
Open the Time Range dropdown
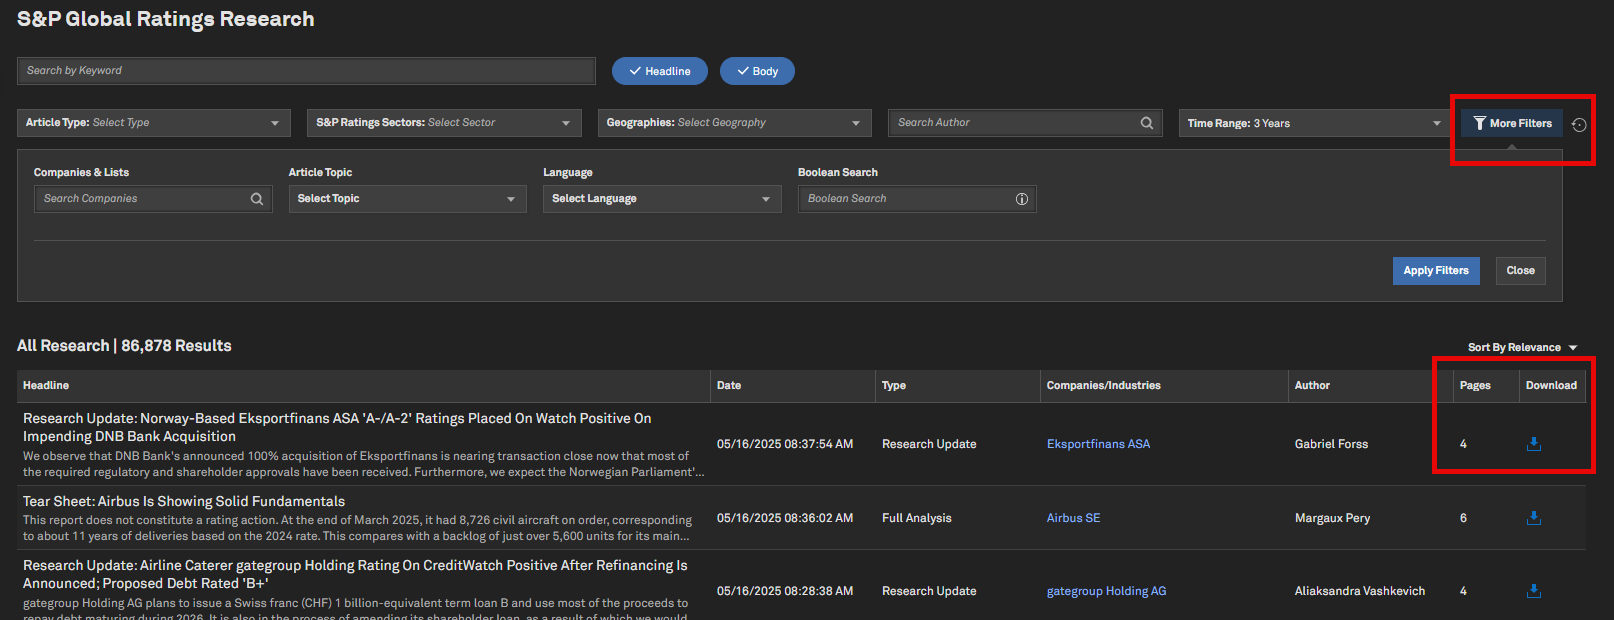(1314, 123)
